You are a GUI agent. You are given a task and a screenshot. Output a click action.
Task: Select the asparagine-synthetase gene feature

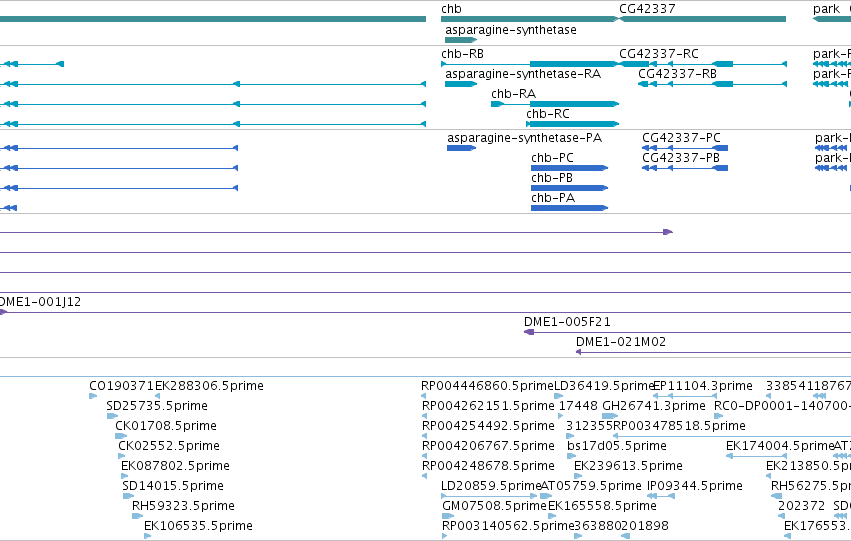[x=461, y=40]
